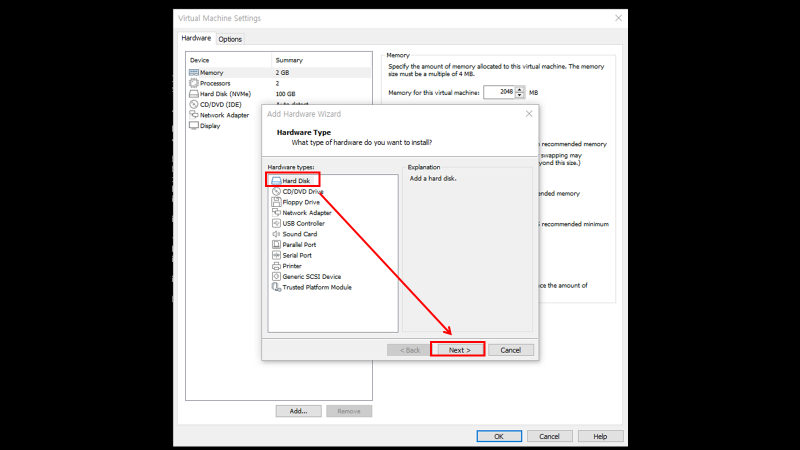The image size is (800, 450).
Task: Click the Add... button below device list
Action: pos(298,411)
